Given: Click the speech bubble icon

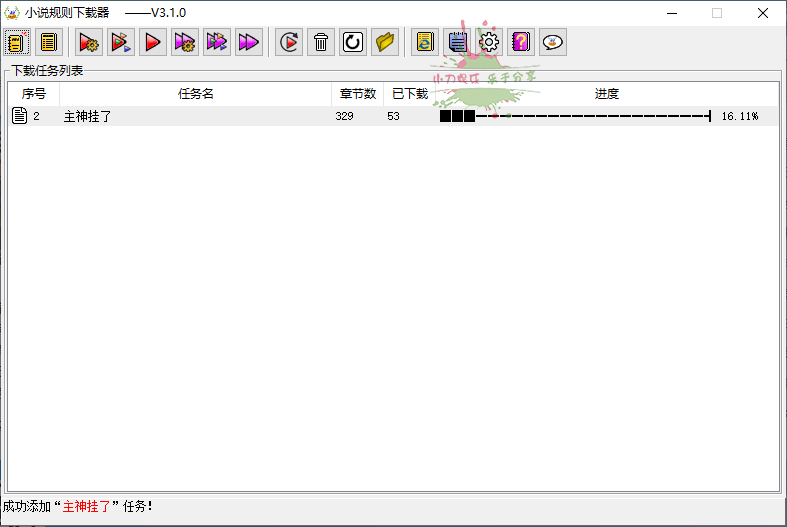Looking at the screenshot, I should click(x=553, y=42).
